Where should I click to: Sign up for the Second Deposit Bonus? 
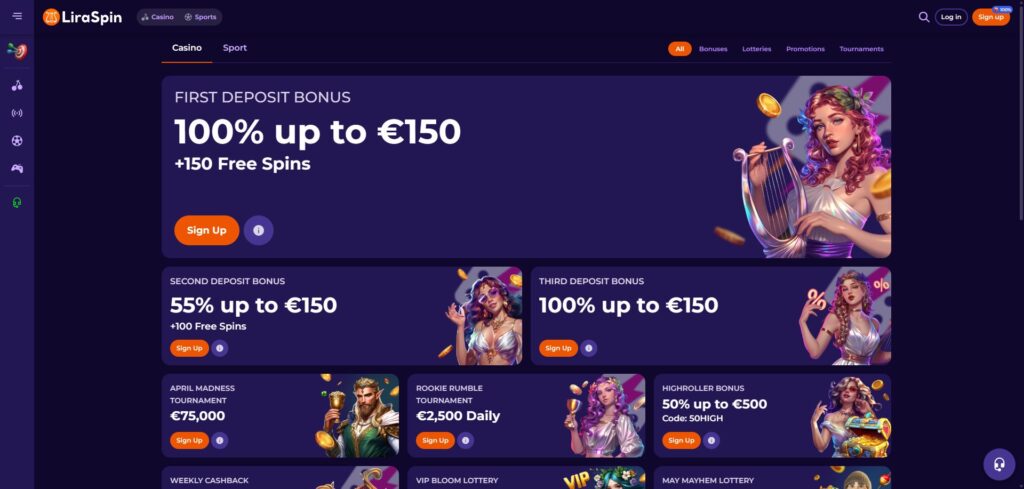(189, 349)
